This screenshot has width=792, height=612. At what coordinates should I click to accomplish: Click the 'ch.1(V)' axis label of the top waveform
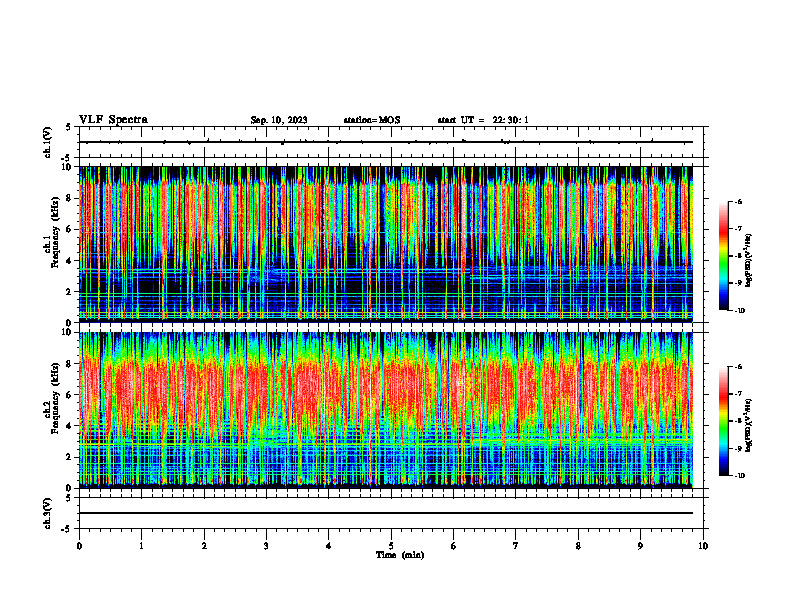[x=48, y=142]
